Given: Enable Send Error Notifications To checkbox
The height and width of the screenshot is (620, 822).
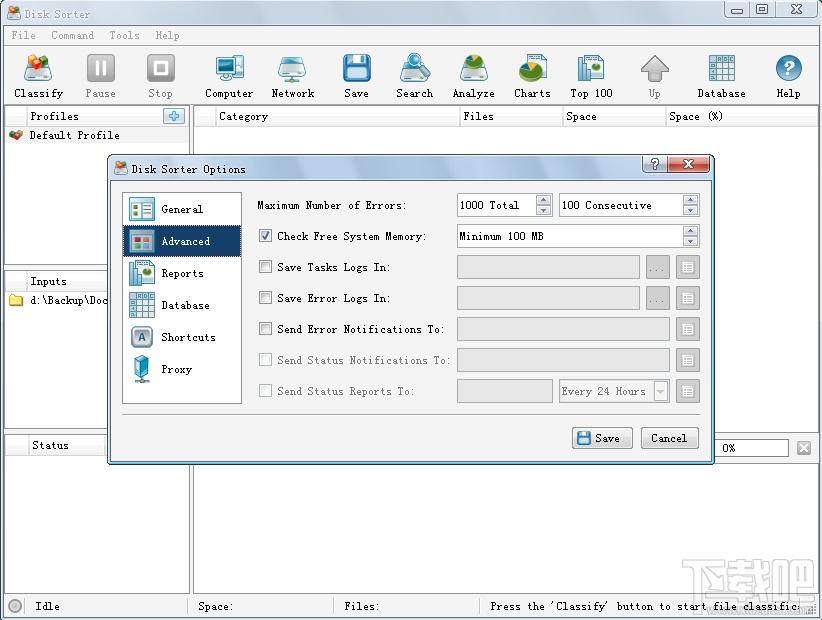Looking at the screenshot, I should point(265,329).
